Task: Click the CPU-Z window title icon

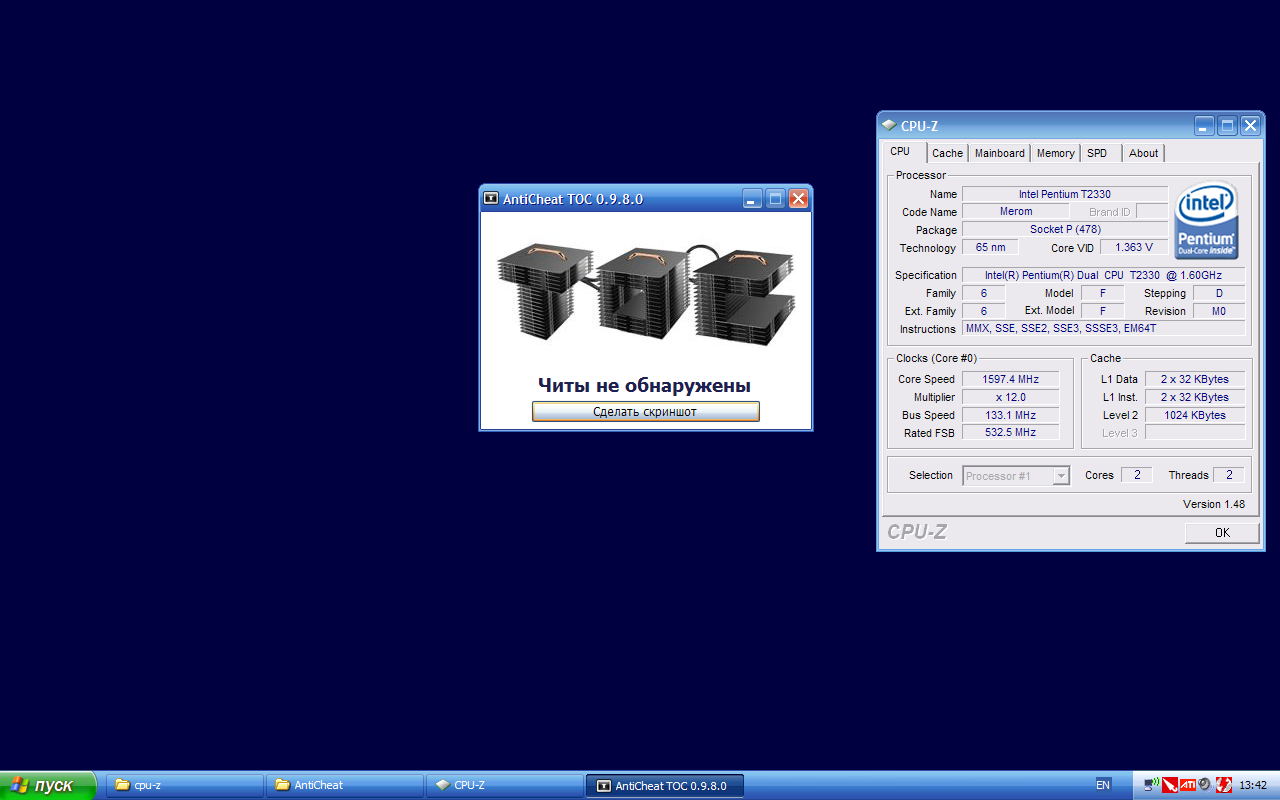Action: (x=889, y=126)
